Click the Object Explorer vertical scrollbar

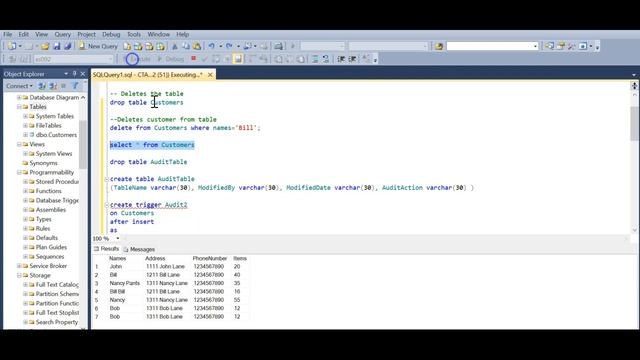(83, 211)
